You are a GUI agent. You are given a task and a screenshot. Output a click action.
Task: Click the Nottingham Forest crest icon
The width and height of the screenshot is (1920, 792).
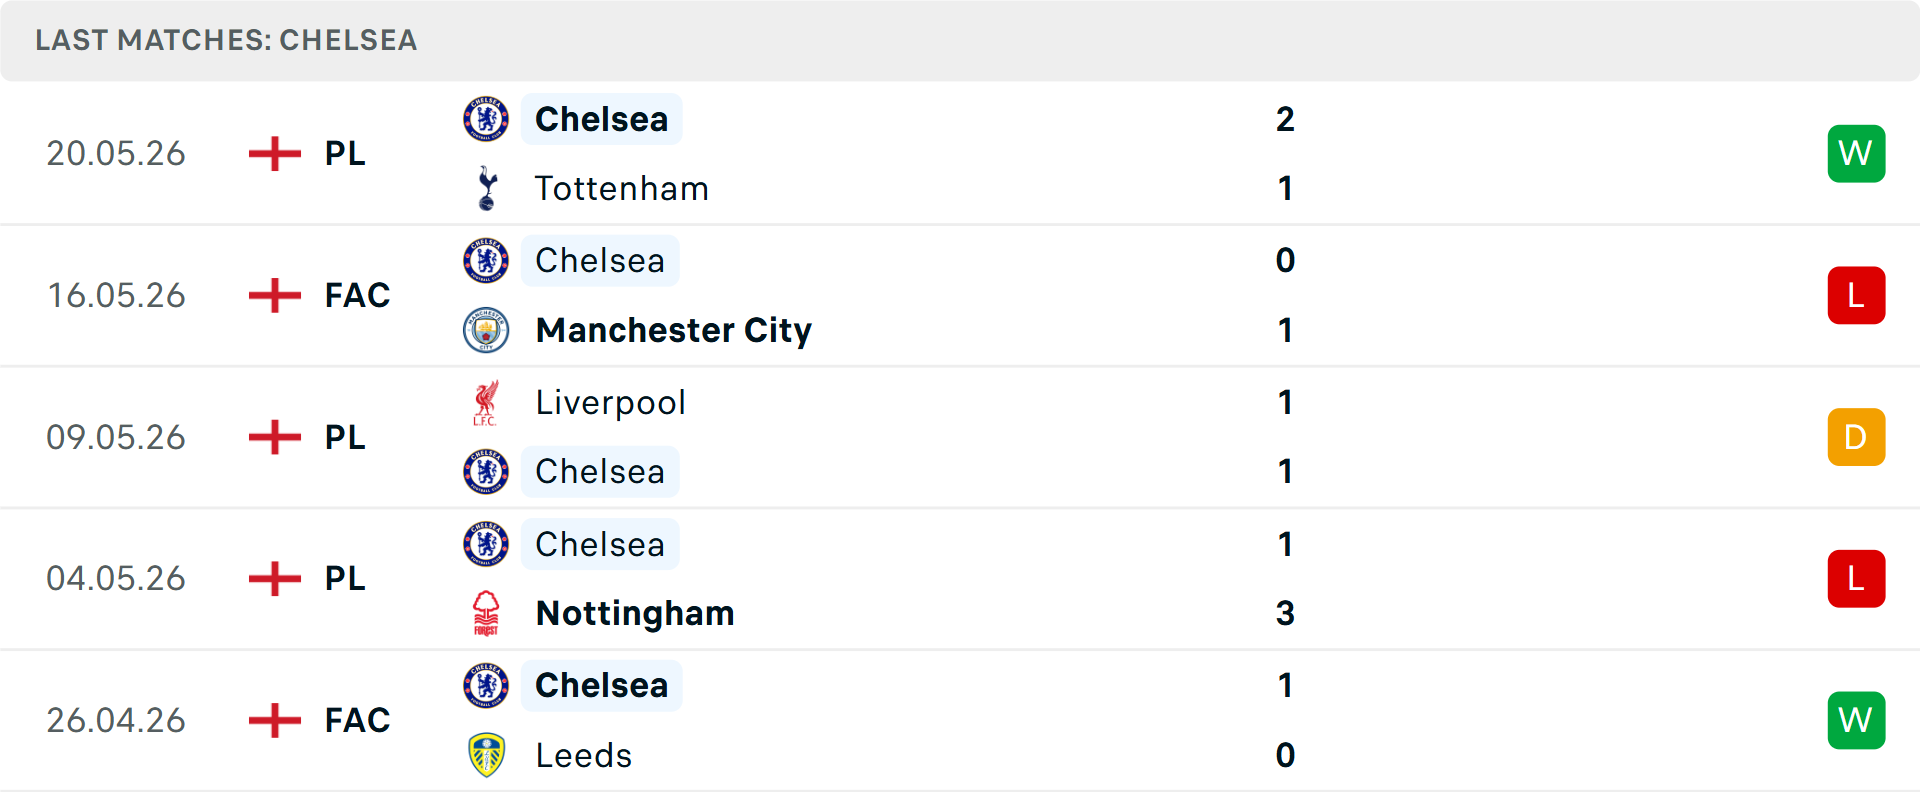click(486, 613)
